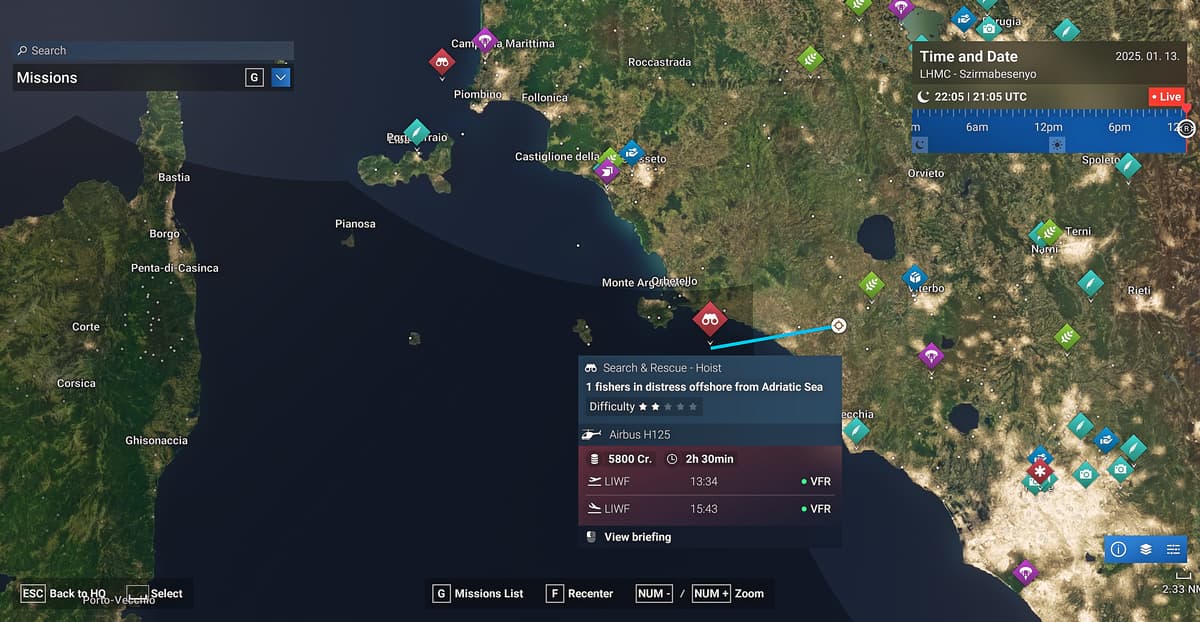Click the search magnifier icon
This screenshot has width=1200, height=622.
(x=22, y=50)
